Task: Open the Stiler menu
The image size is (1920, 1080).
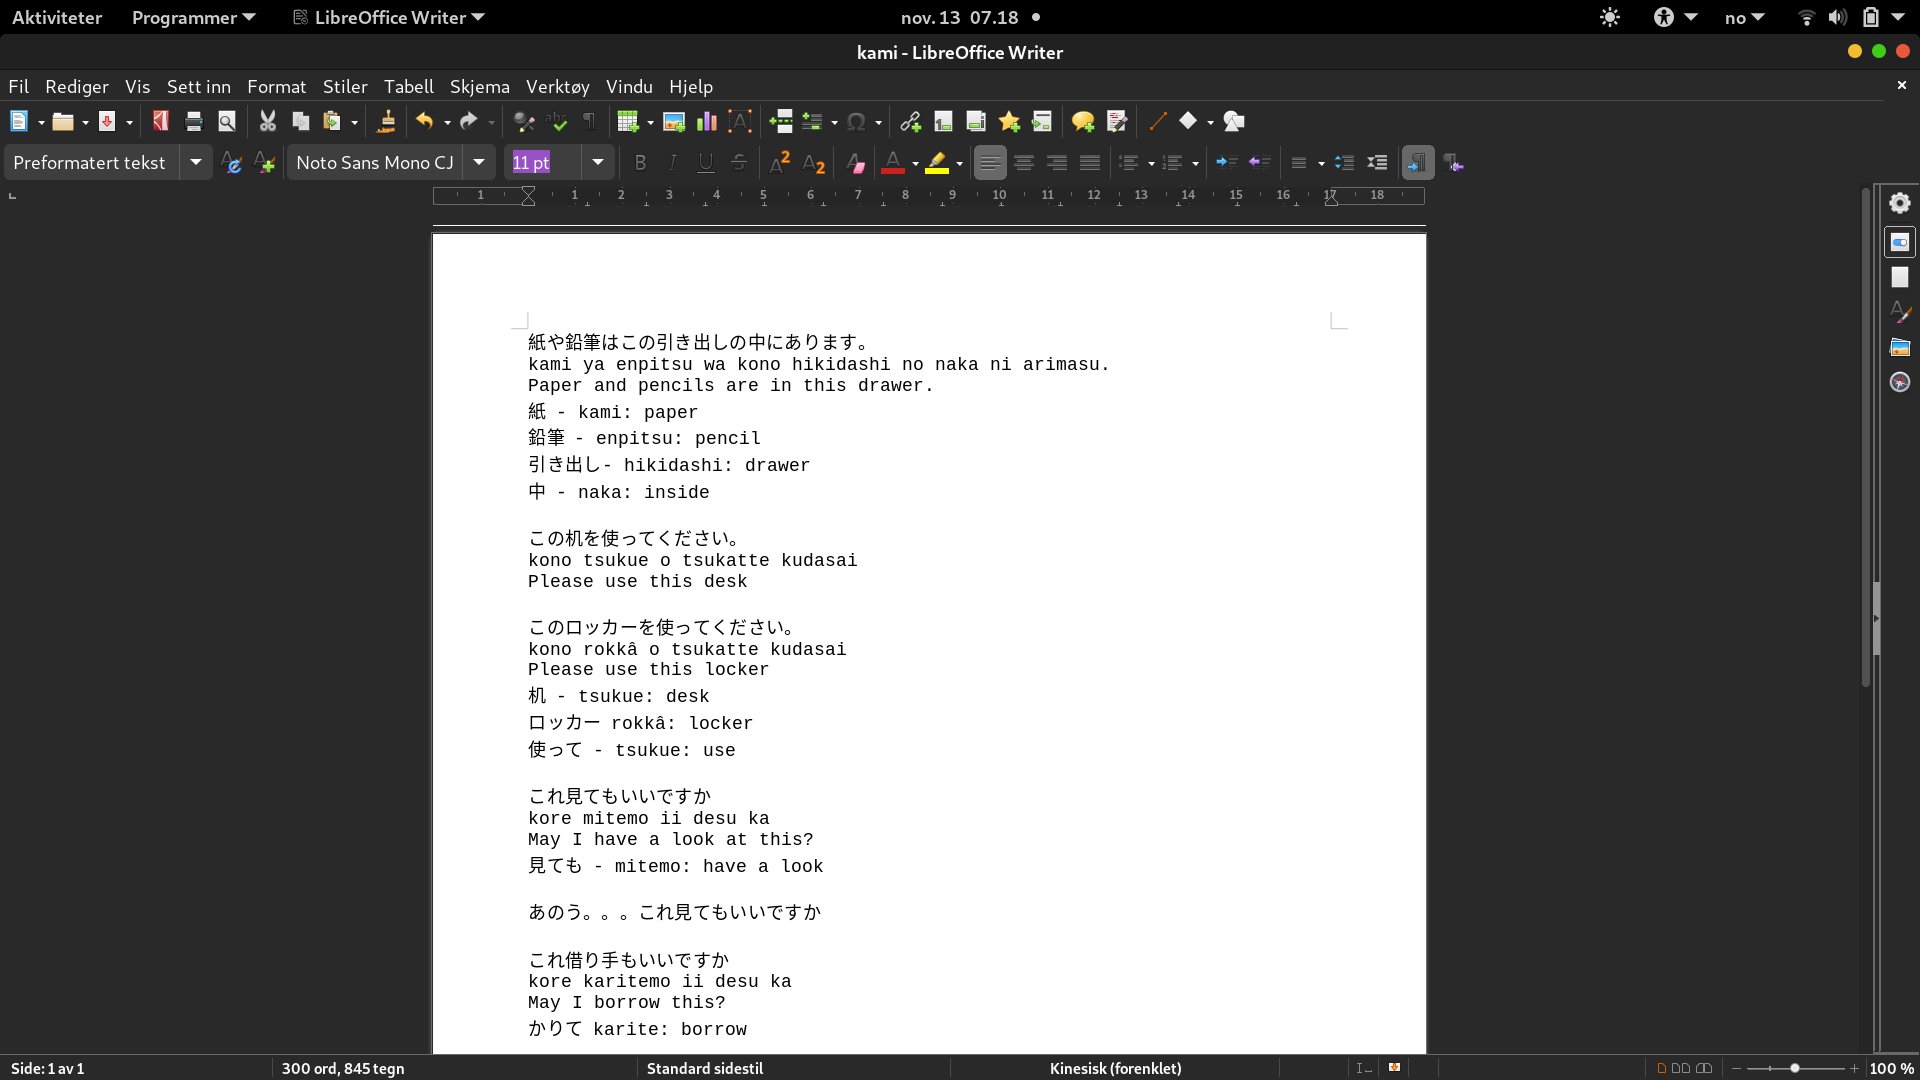Action: click(x=345, y=87)
